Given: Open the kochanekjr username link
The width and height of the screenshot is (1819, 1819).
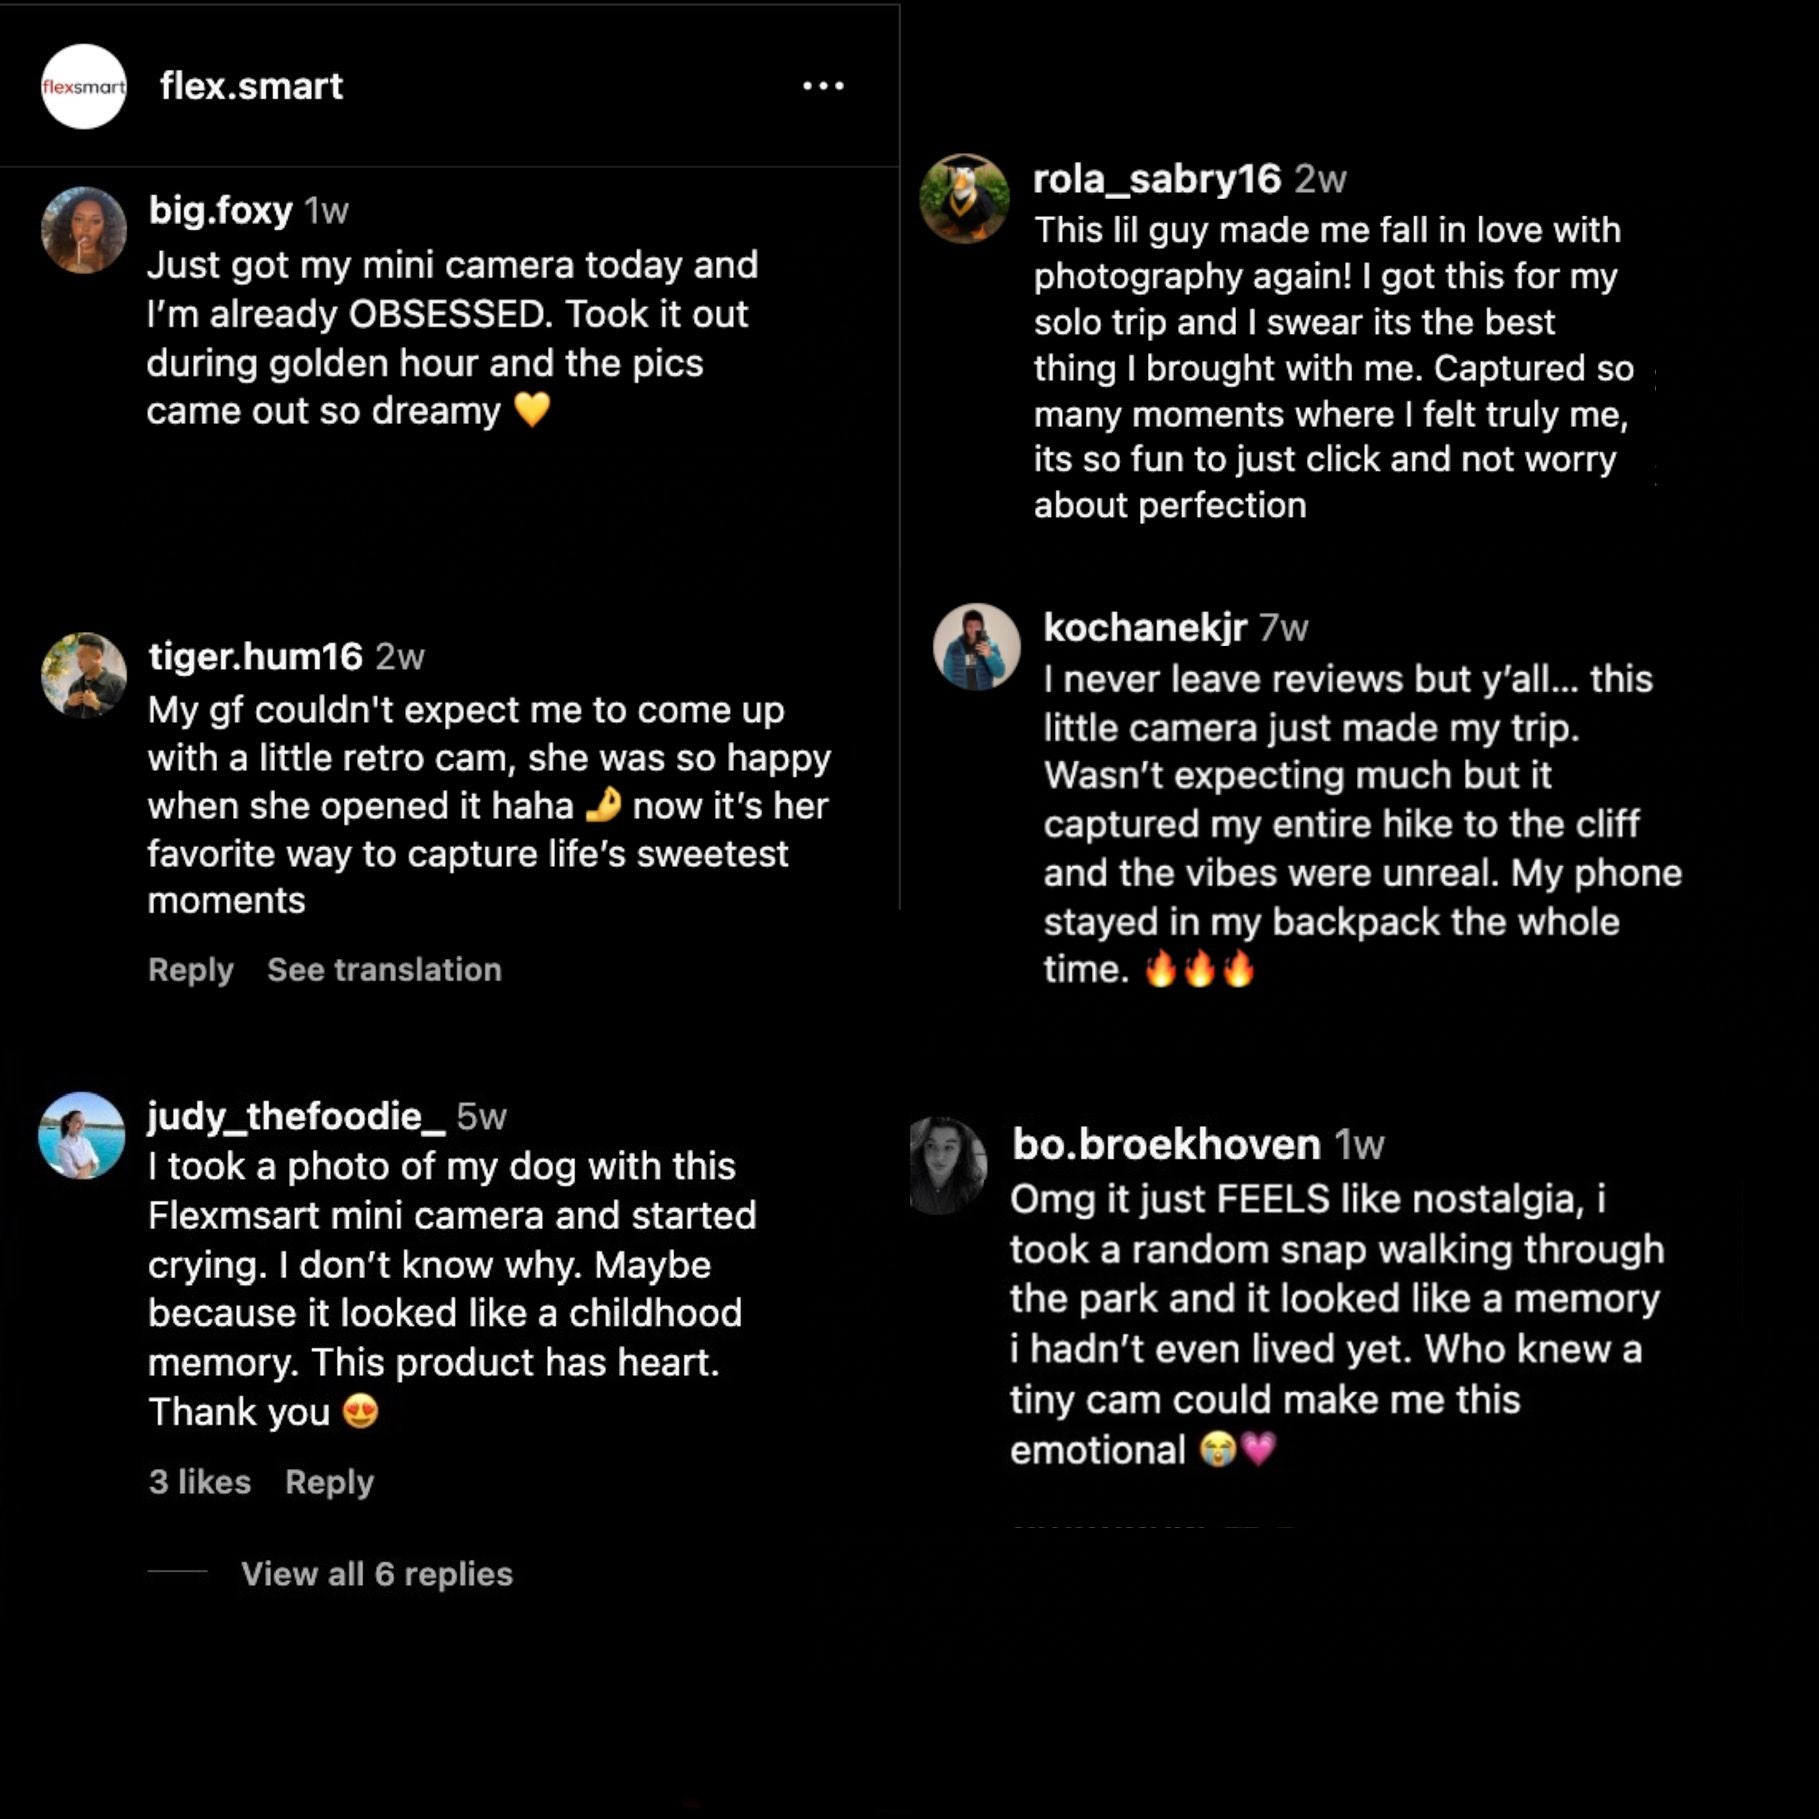Looking at the screenshot, I should click(1144, 627).
